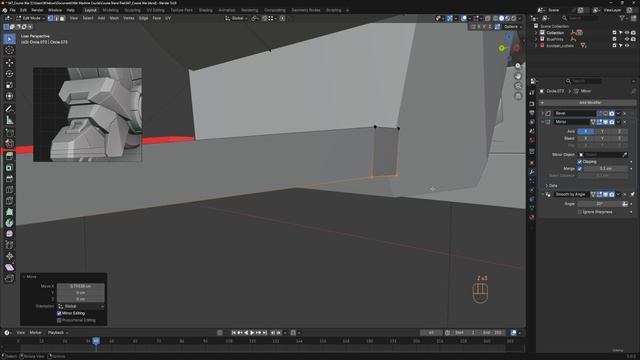The height and width of the screenshot is (360, 640).
Task: Select the Bevel tool in toolbar
Action: (x=9, y=179)
